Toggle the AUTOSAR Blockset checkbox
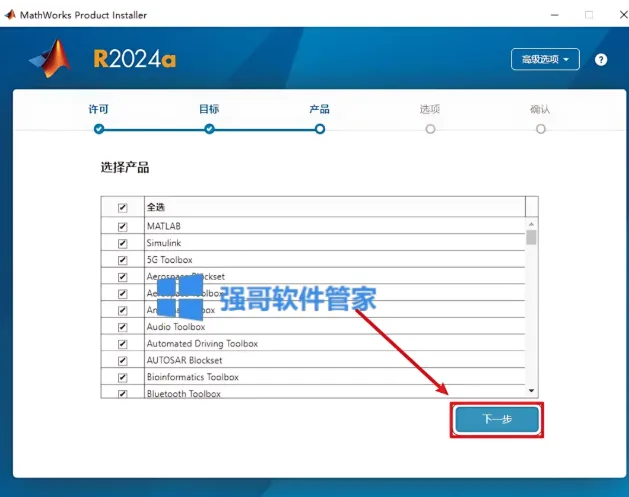 point(122,361)
